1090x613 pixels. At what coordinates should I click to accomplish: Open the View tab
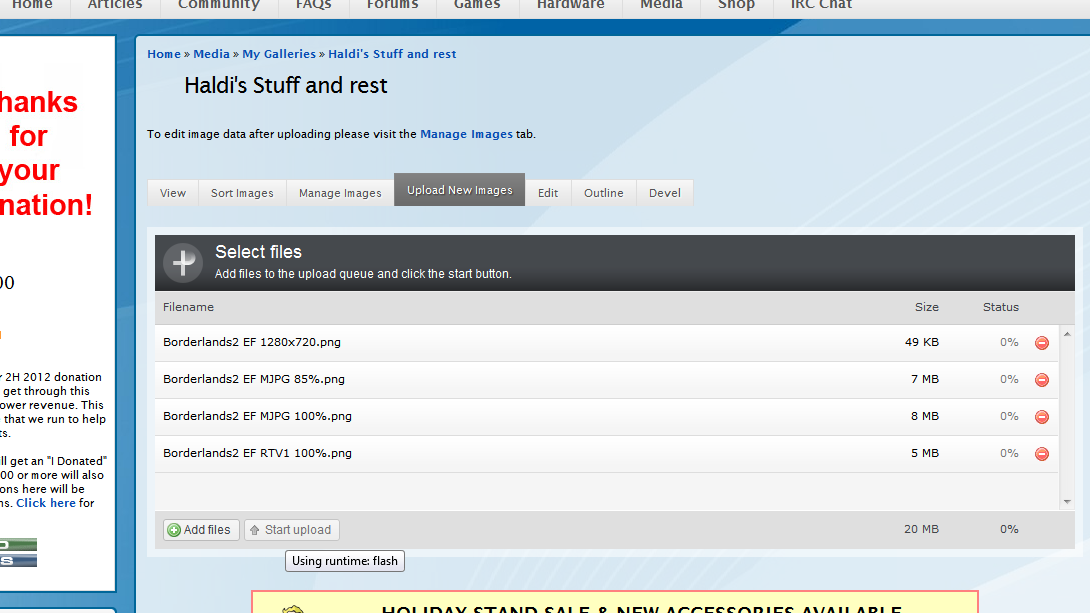172,193
